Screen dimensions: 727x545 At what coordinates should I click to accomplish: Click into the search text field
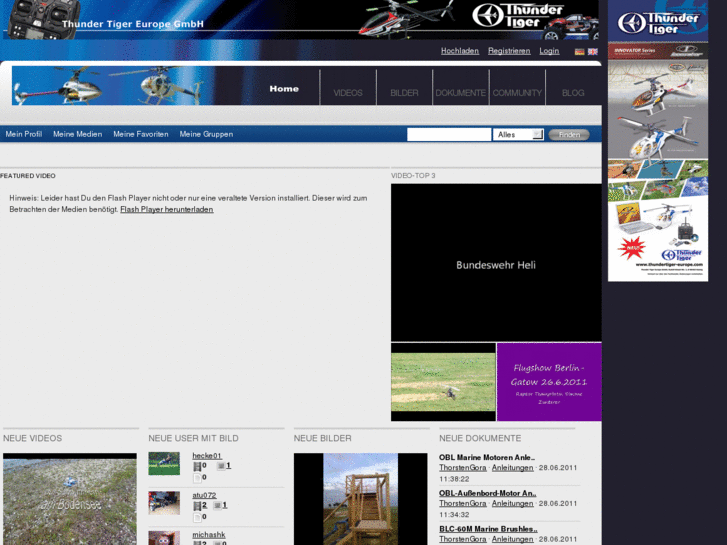pyautogui.click(x=449, y=134)
